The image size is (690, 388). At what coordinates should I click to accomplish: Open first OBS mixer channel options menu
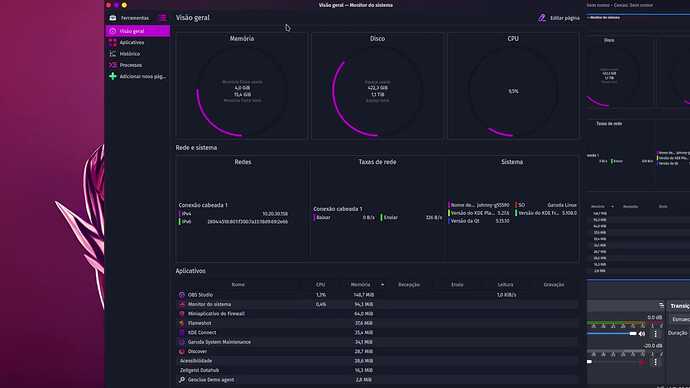[x=655, y=334]
